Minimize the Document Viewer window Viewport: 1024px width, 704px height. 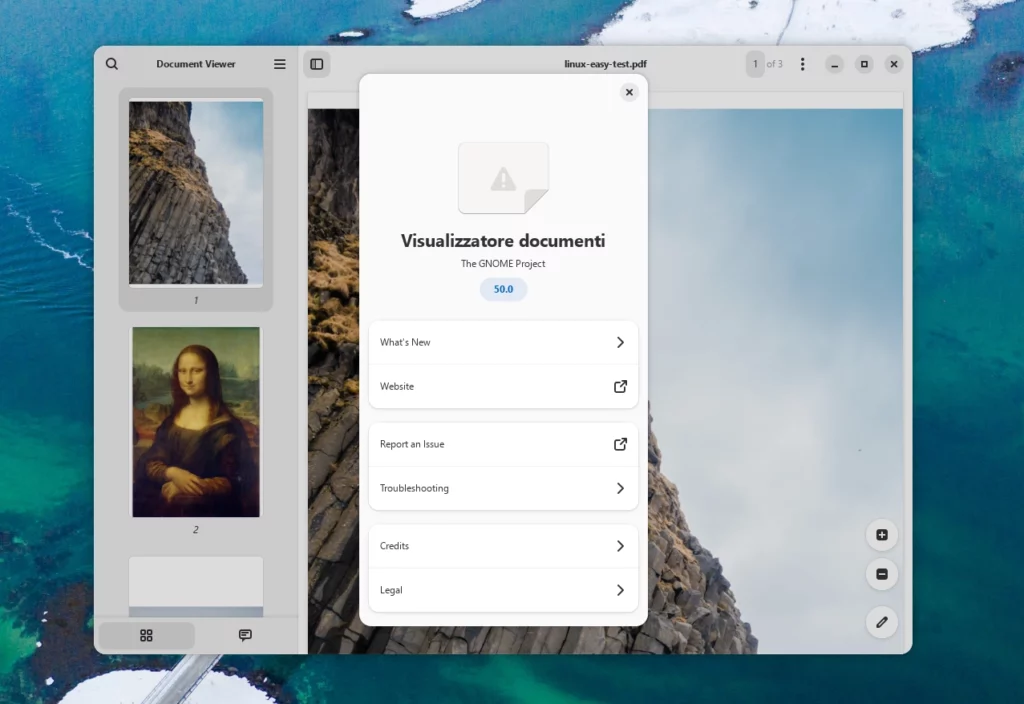(x=835, y=64)
